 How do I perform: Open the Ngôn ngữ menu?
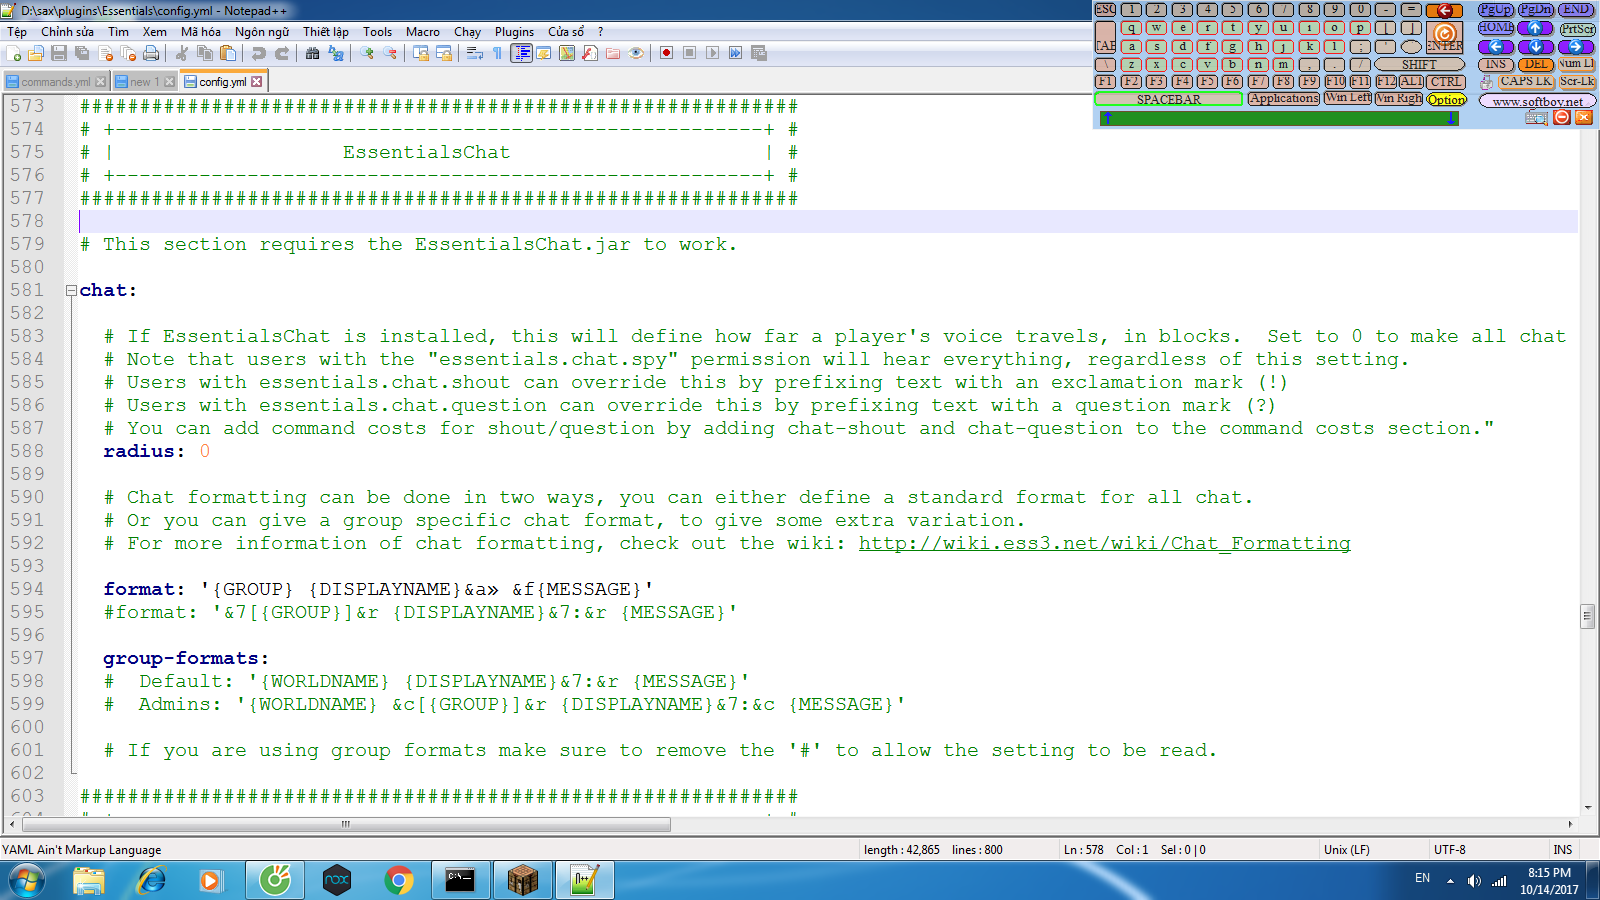(262, 32)
